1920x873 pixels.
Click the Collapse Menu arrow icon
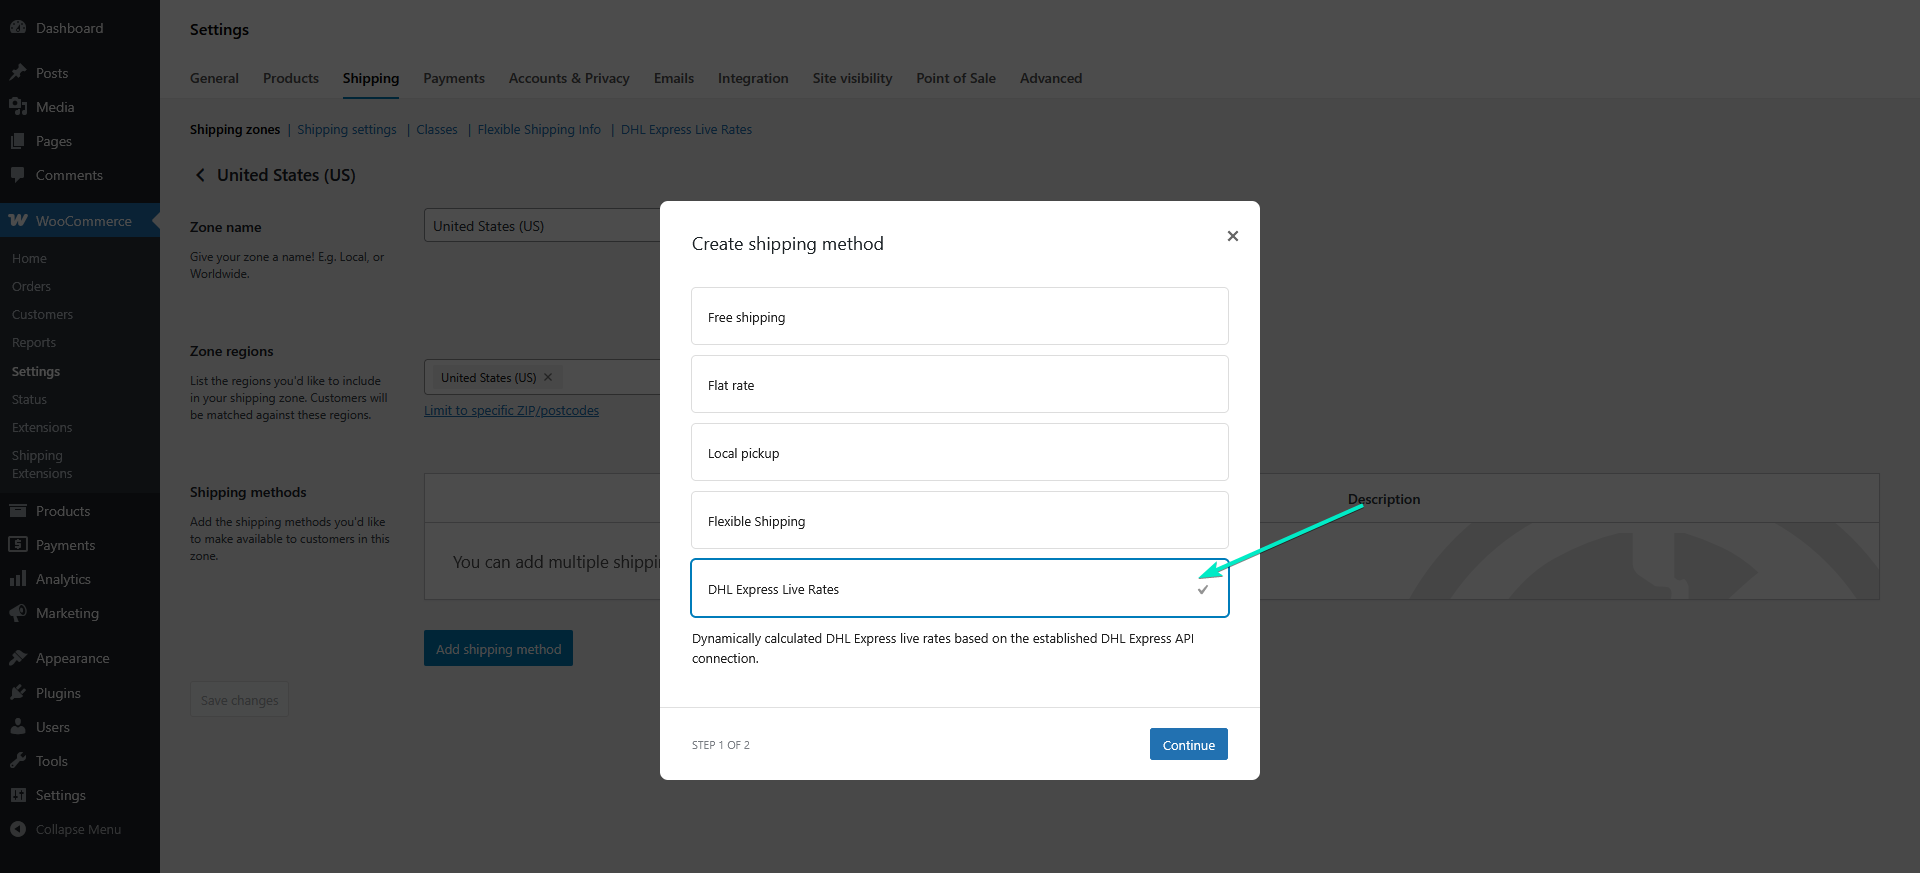click(x=18, y=829)
